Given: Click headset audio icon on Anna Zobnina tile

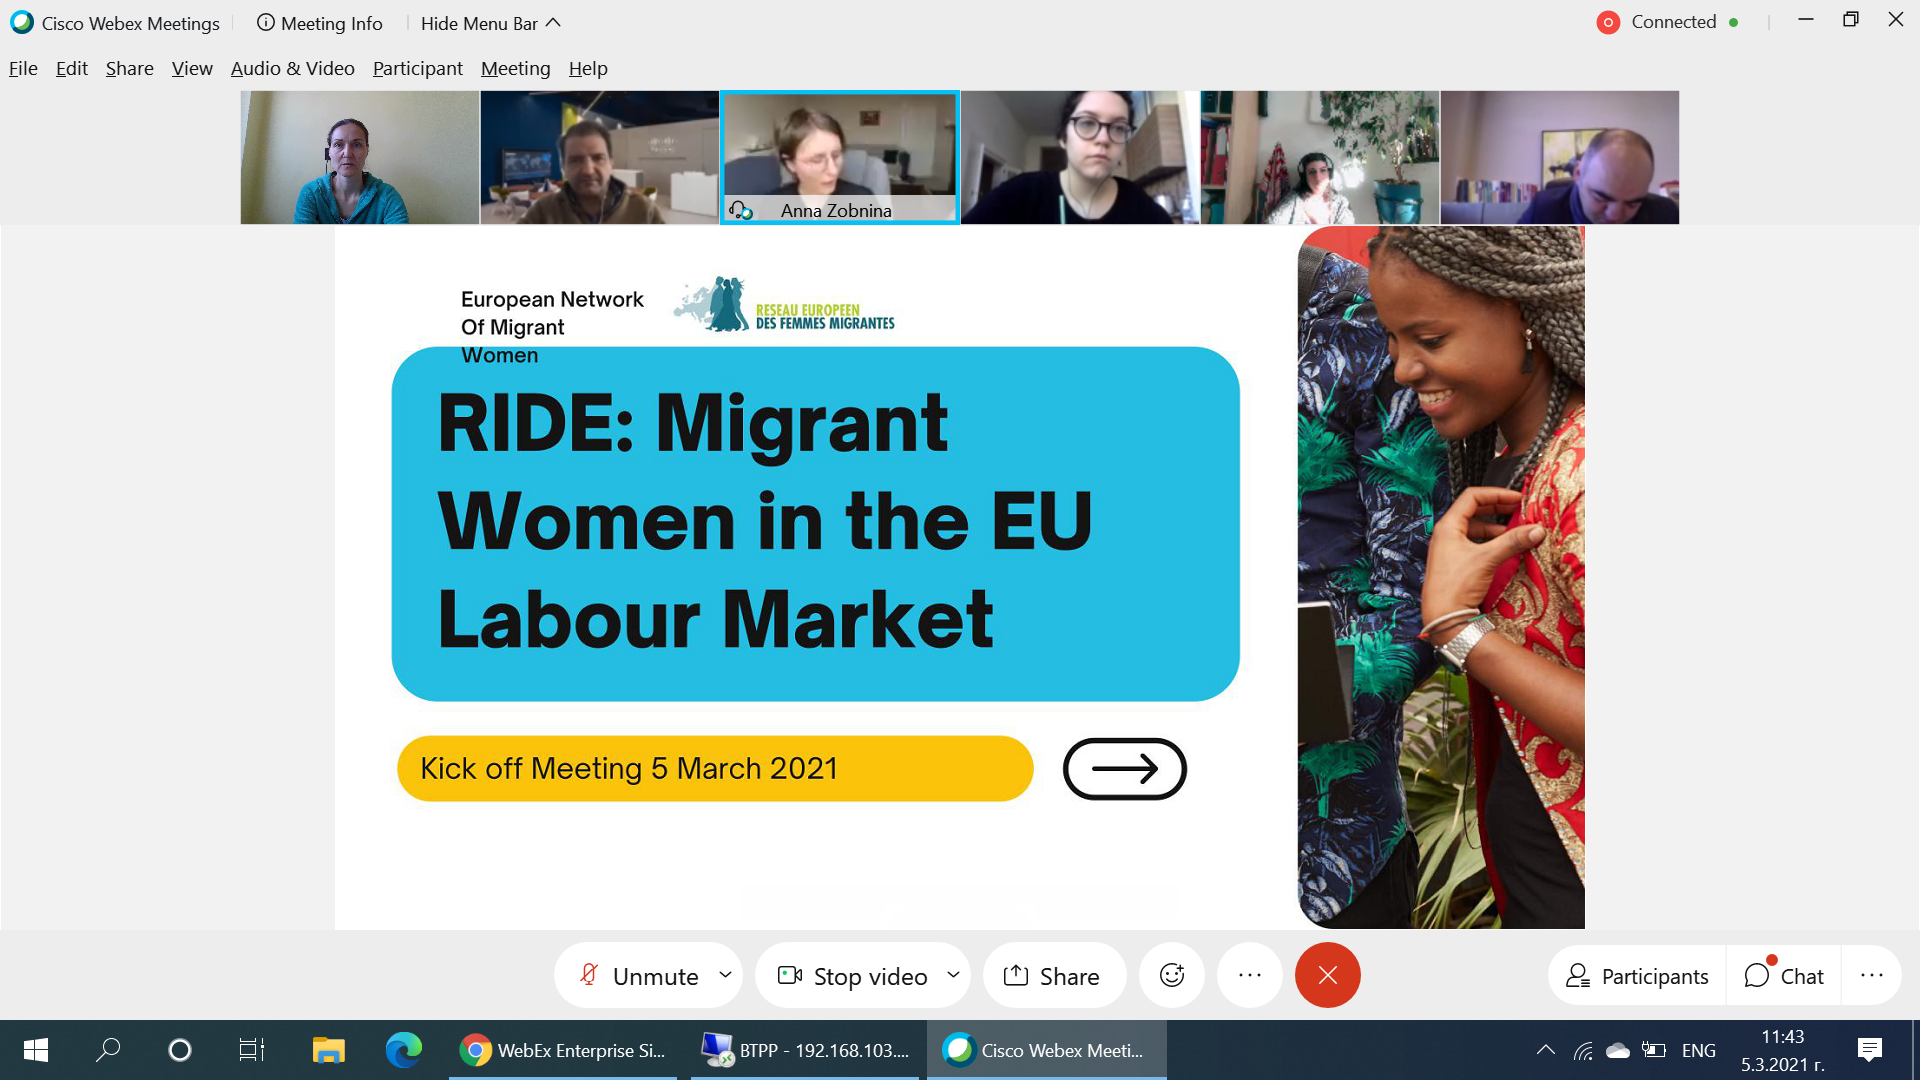Looking at the screenshot, I should 741,210.
